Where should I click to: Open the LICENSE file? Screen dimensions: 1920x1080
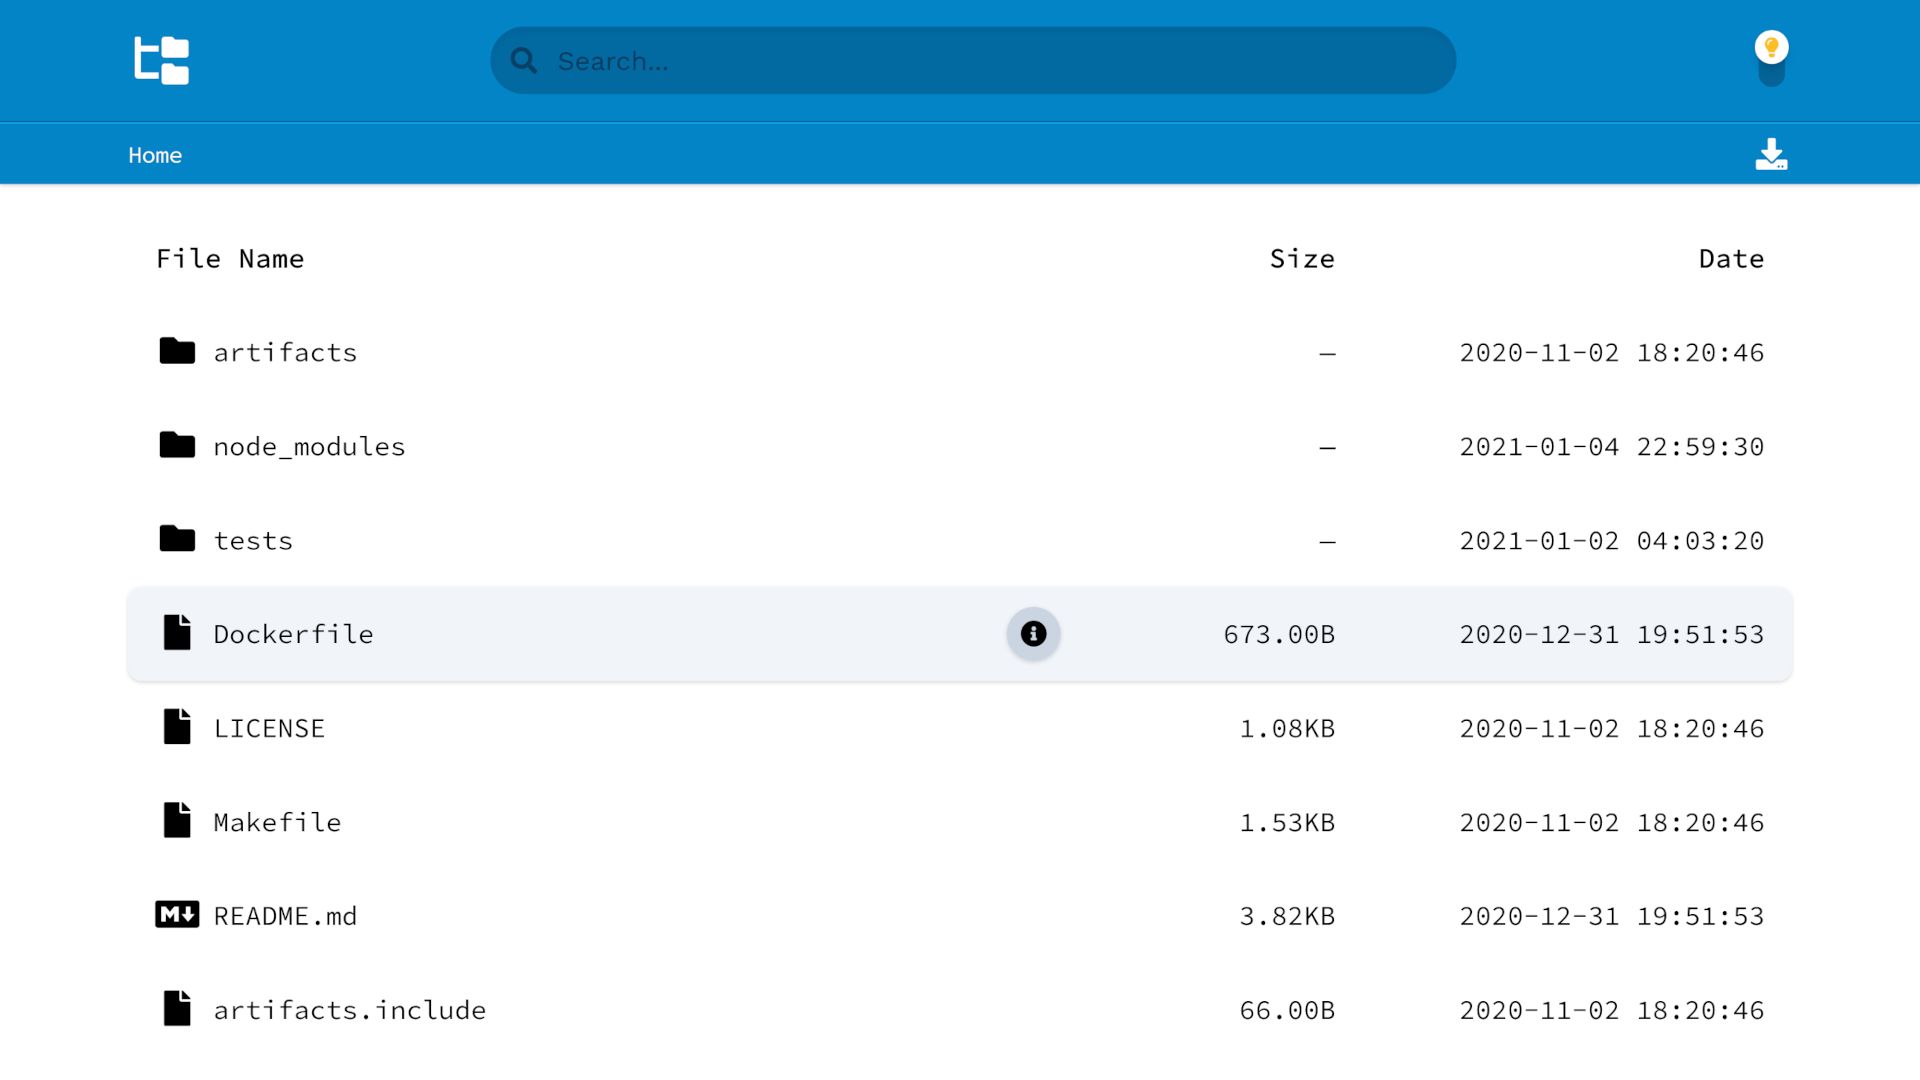[x=269, y=729]
